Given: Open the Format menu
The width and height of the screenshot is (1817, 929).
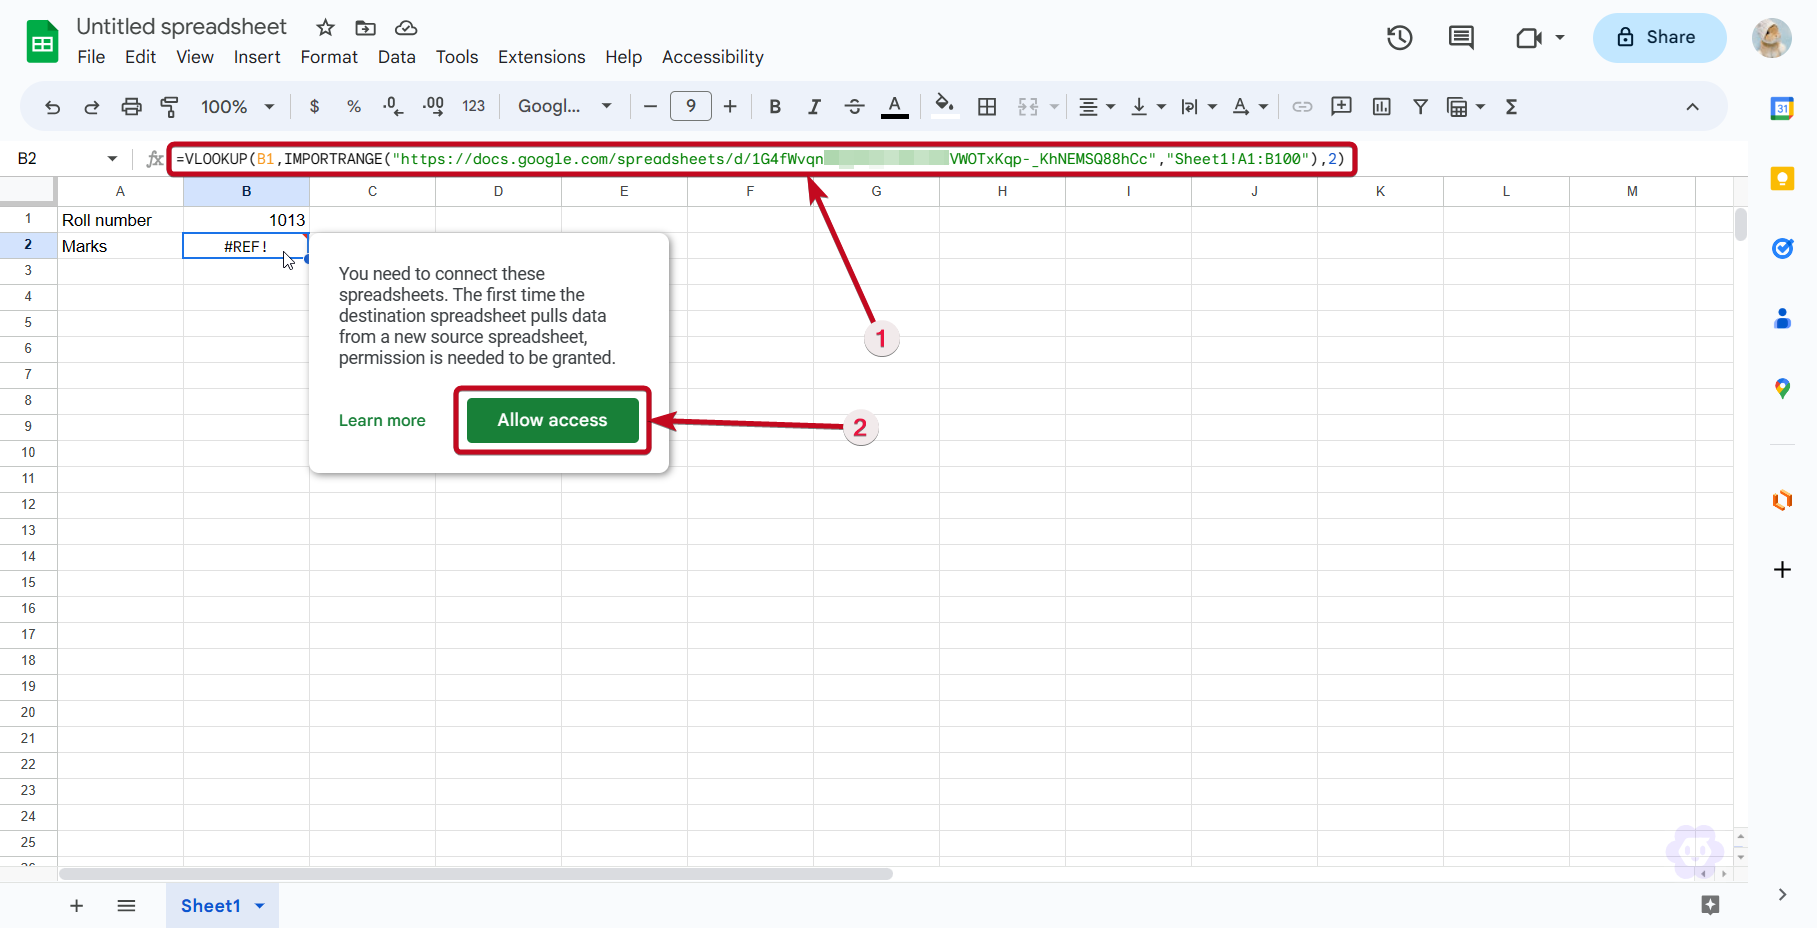Looking at the screenshot, I should click(x=329, y=57).
